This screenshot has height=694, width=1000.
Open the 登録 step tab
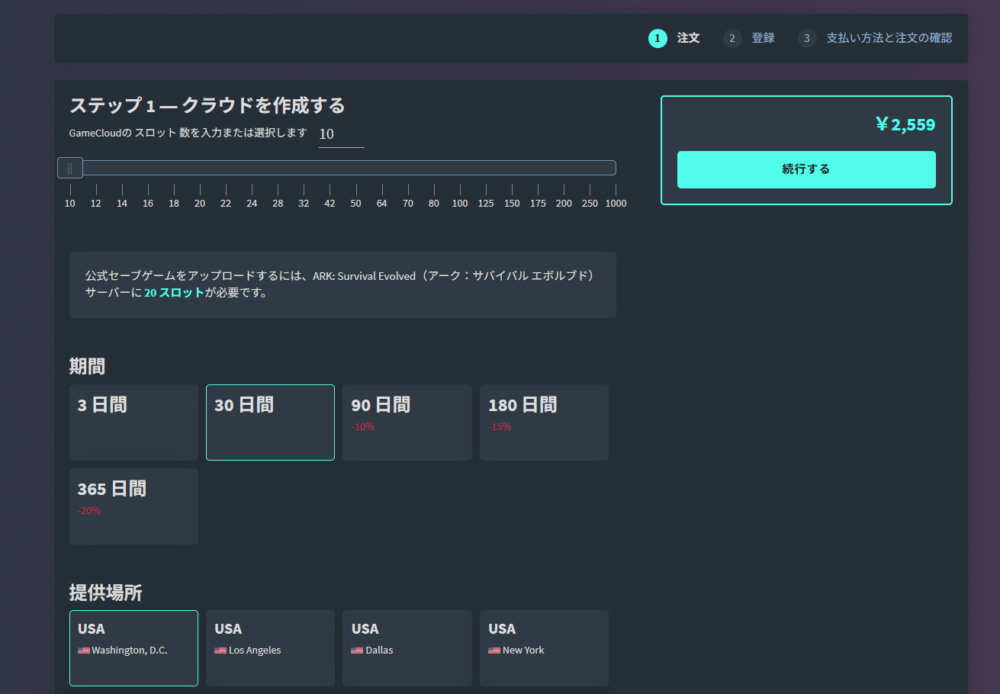coord(763,38)
